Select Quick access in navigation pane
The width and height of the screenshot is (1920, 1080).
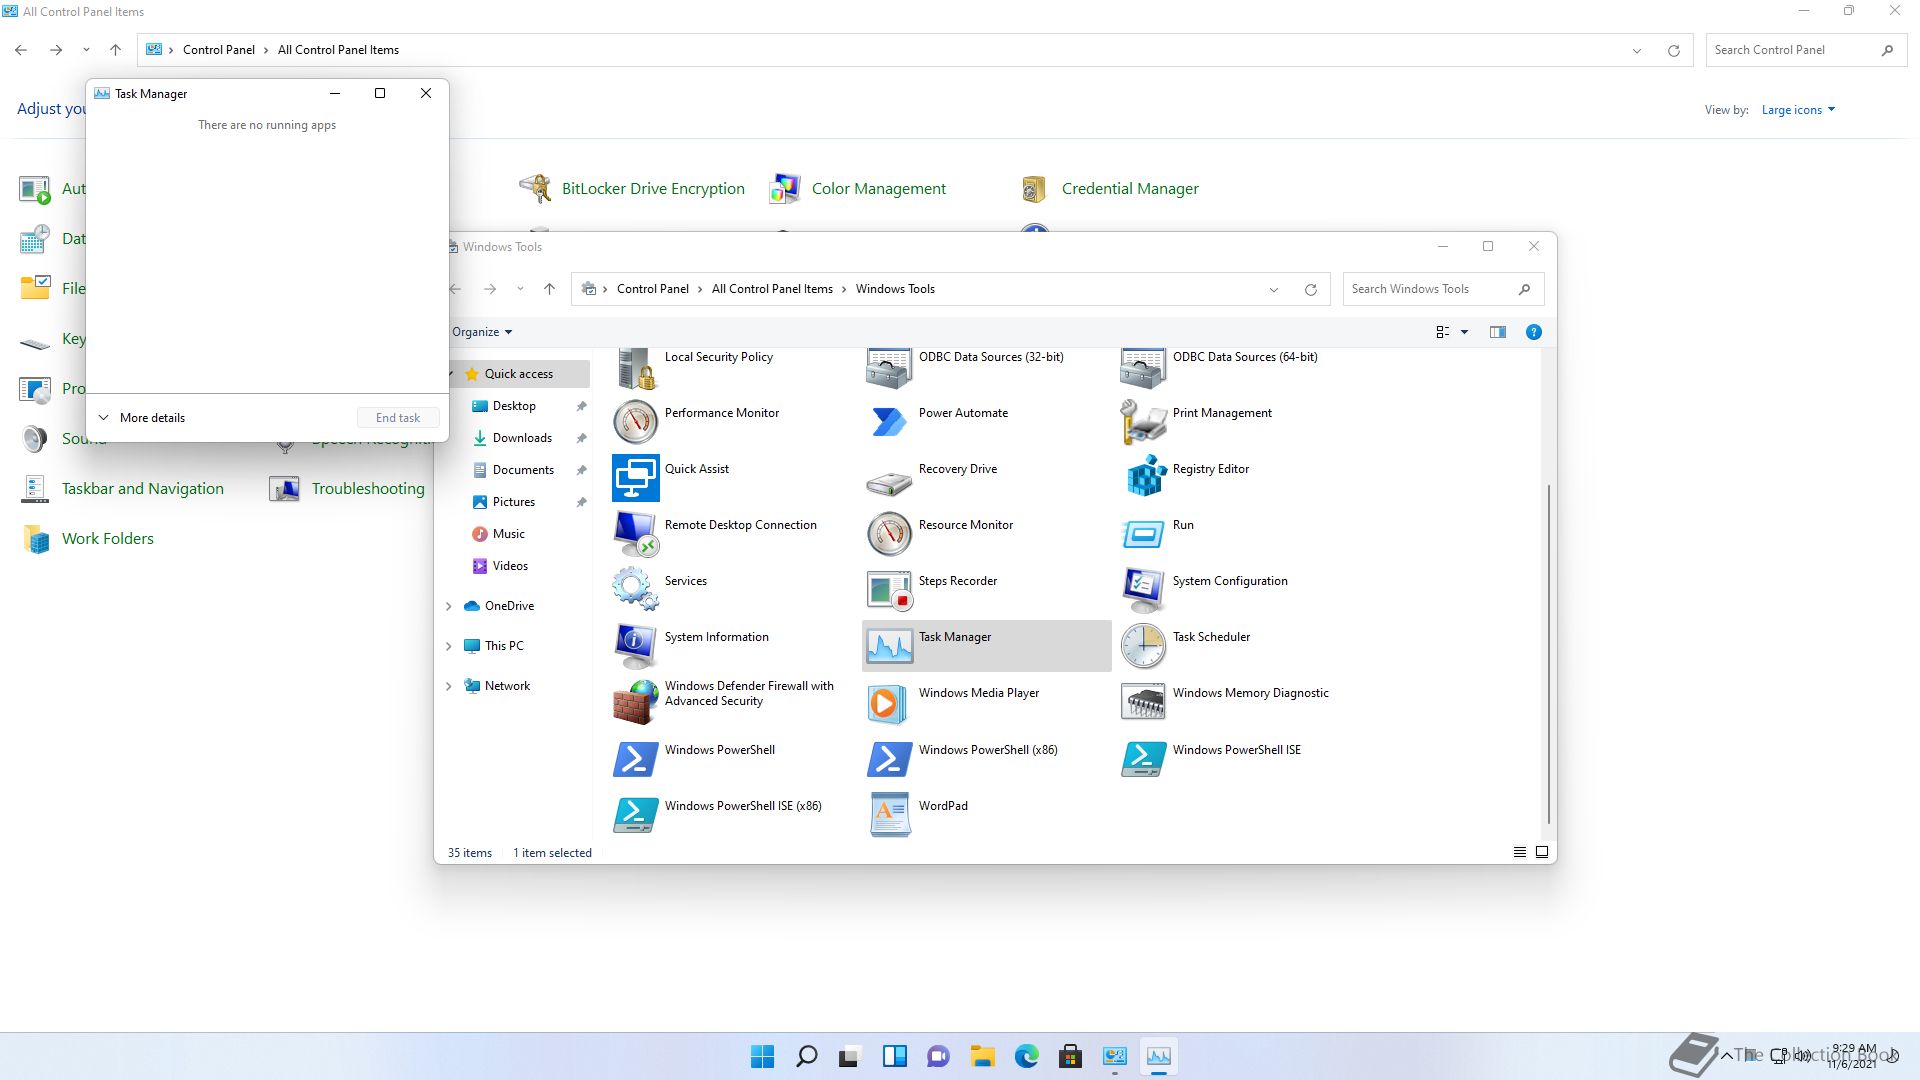tap(518, 374)
